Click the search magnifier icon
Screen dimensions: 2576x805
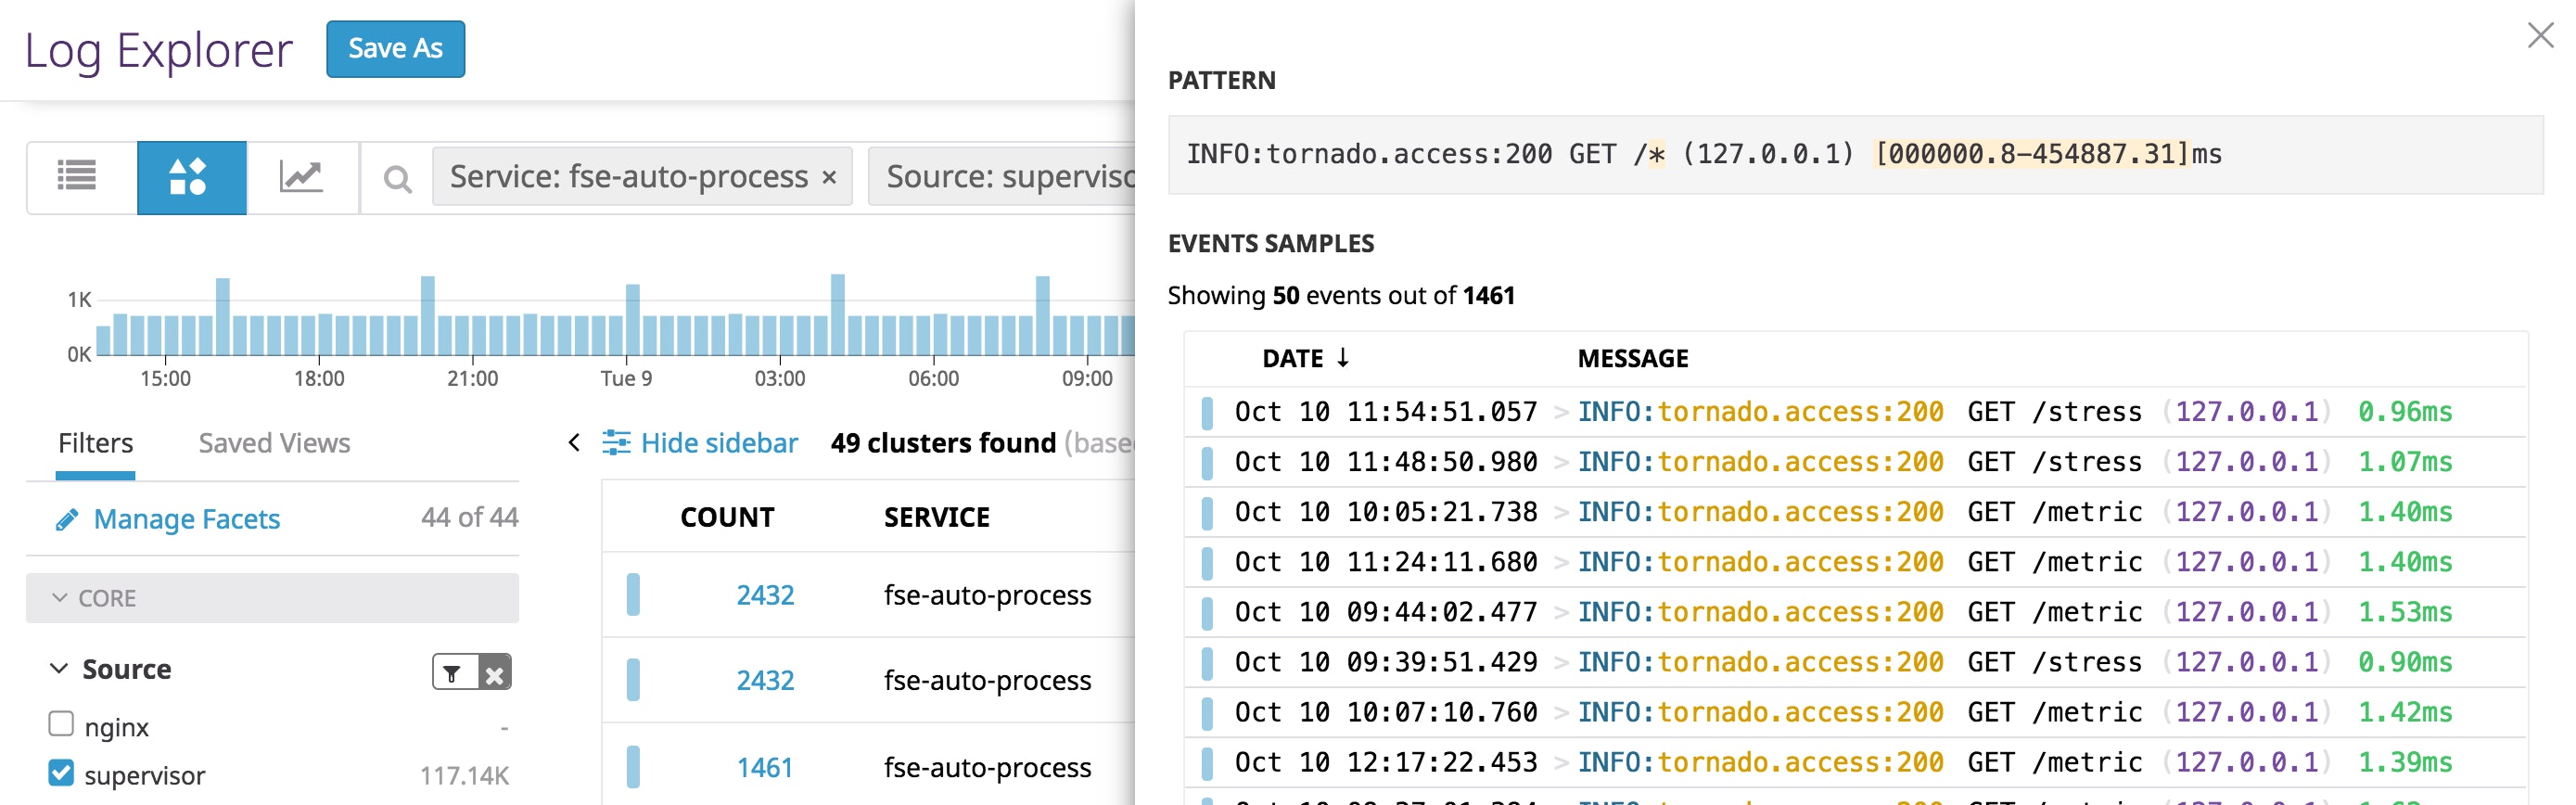(397, 179)
